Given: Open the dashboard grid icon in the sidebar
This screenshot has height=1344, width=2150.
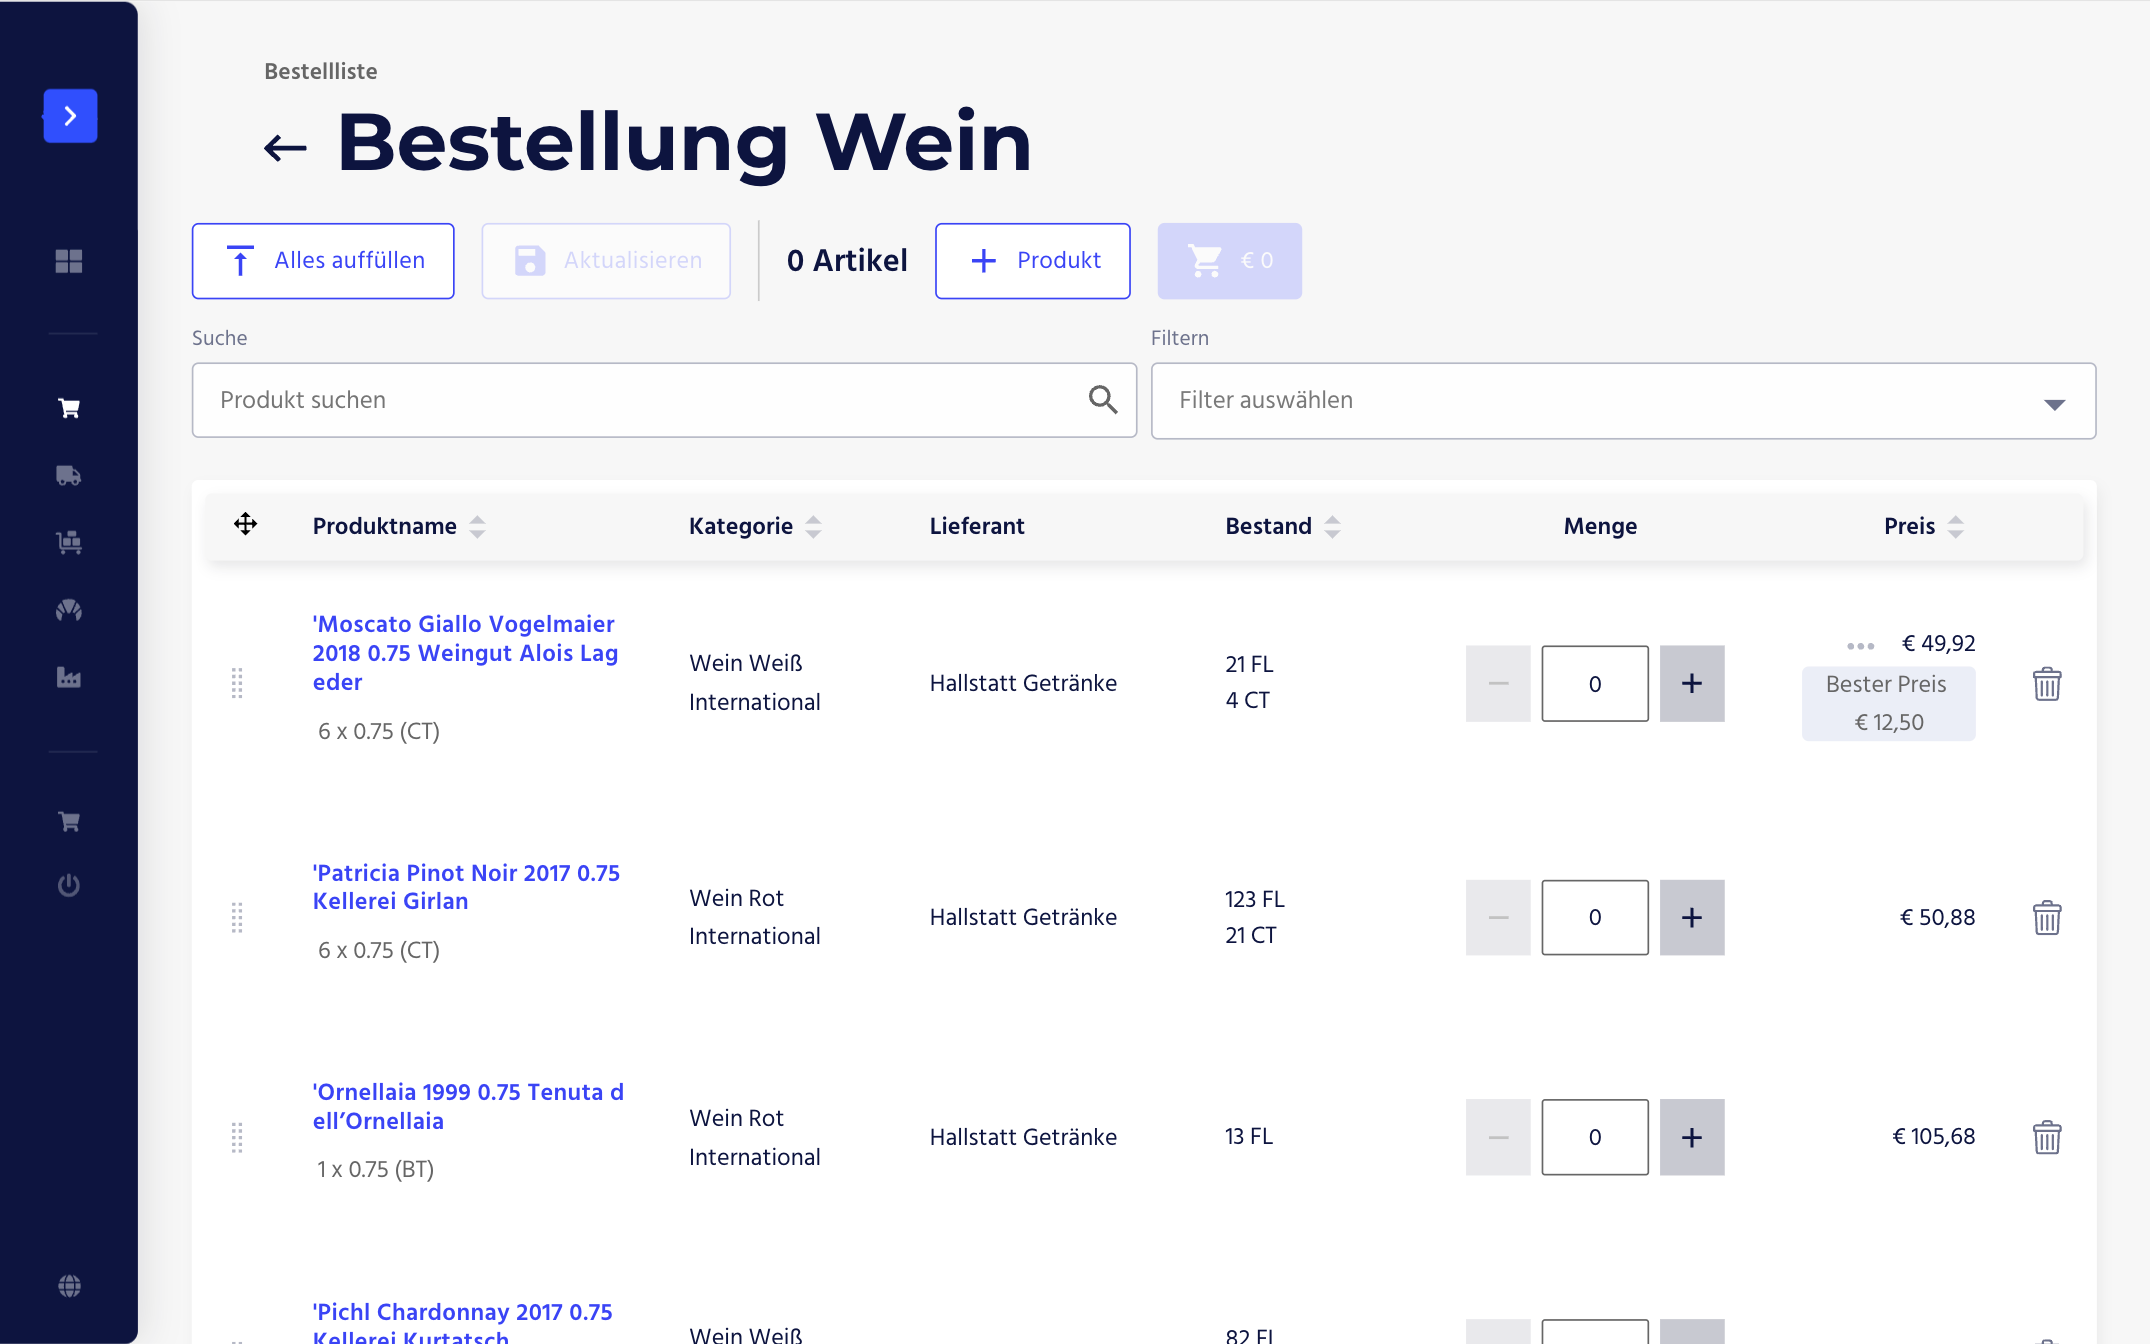Looking at the screenshot, I should coord(70,262).
